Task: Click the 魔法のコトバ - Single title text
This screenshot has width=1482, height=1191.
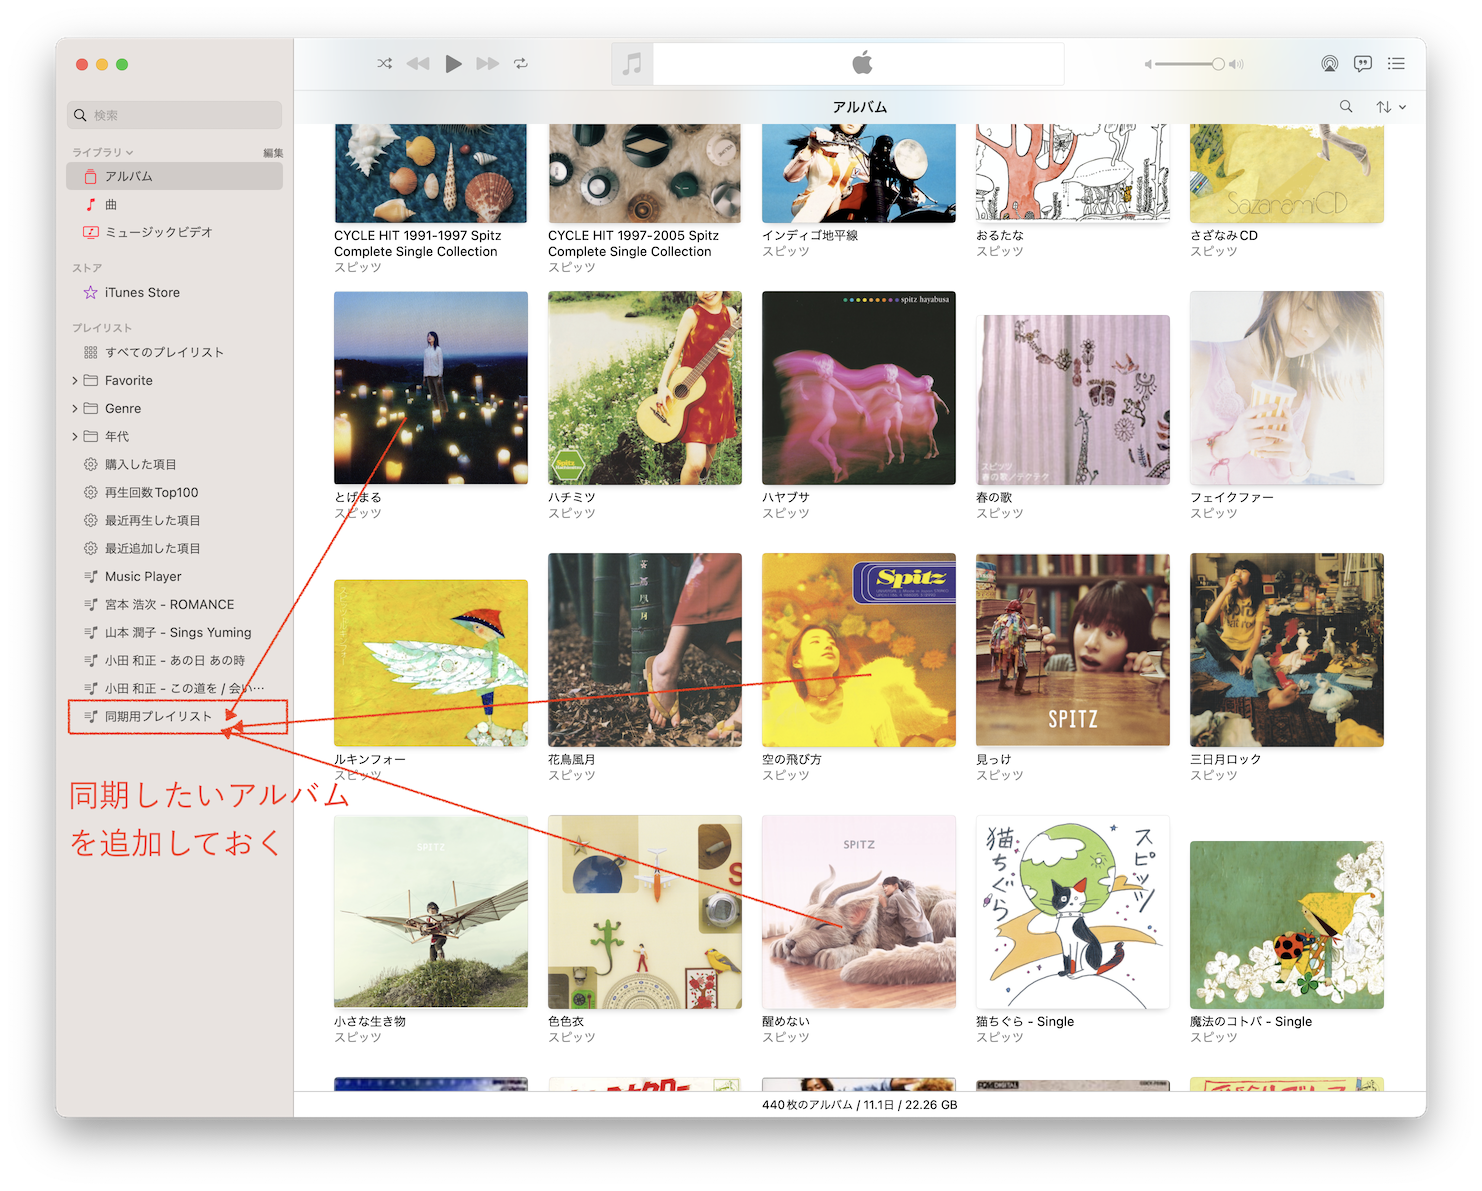Action: click(1251, 1021)
